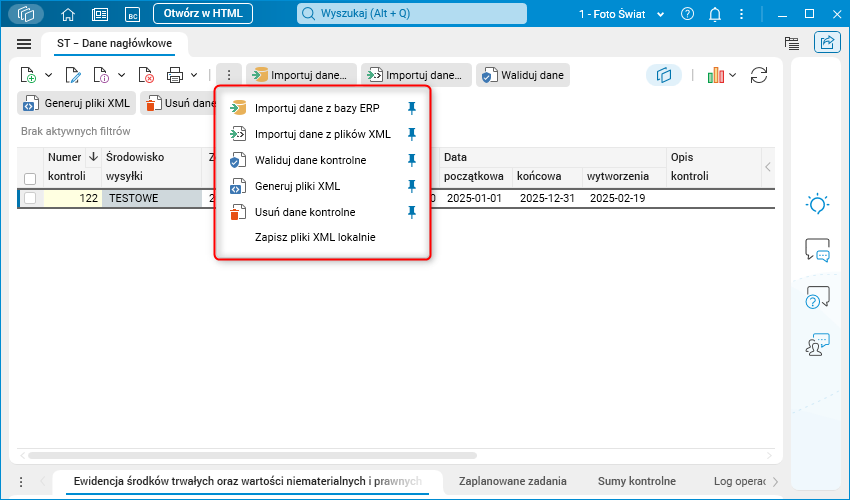Image resolution: width=850 pixels, height=500 pixels.
Task: Sort by Numer kontroli arrow
Action: (93, 157)
